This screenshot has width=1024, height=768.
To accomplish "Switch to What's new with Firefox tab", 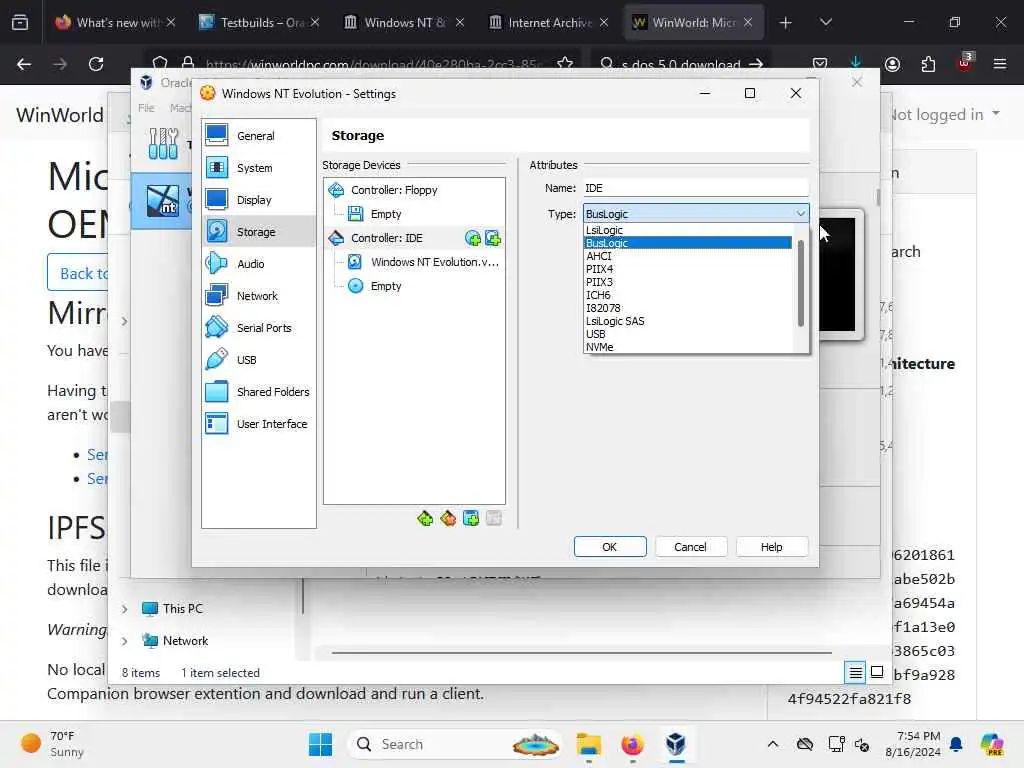I will coord(115,22).
